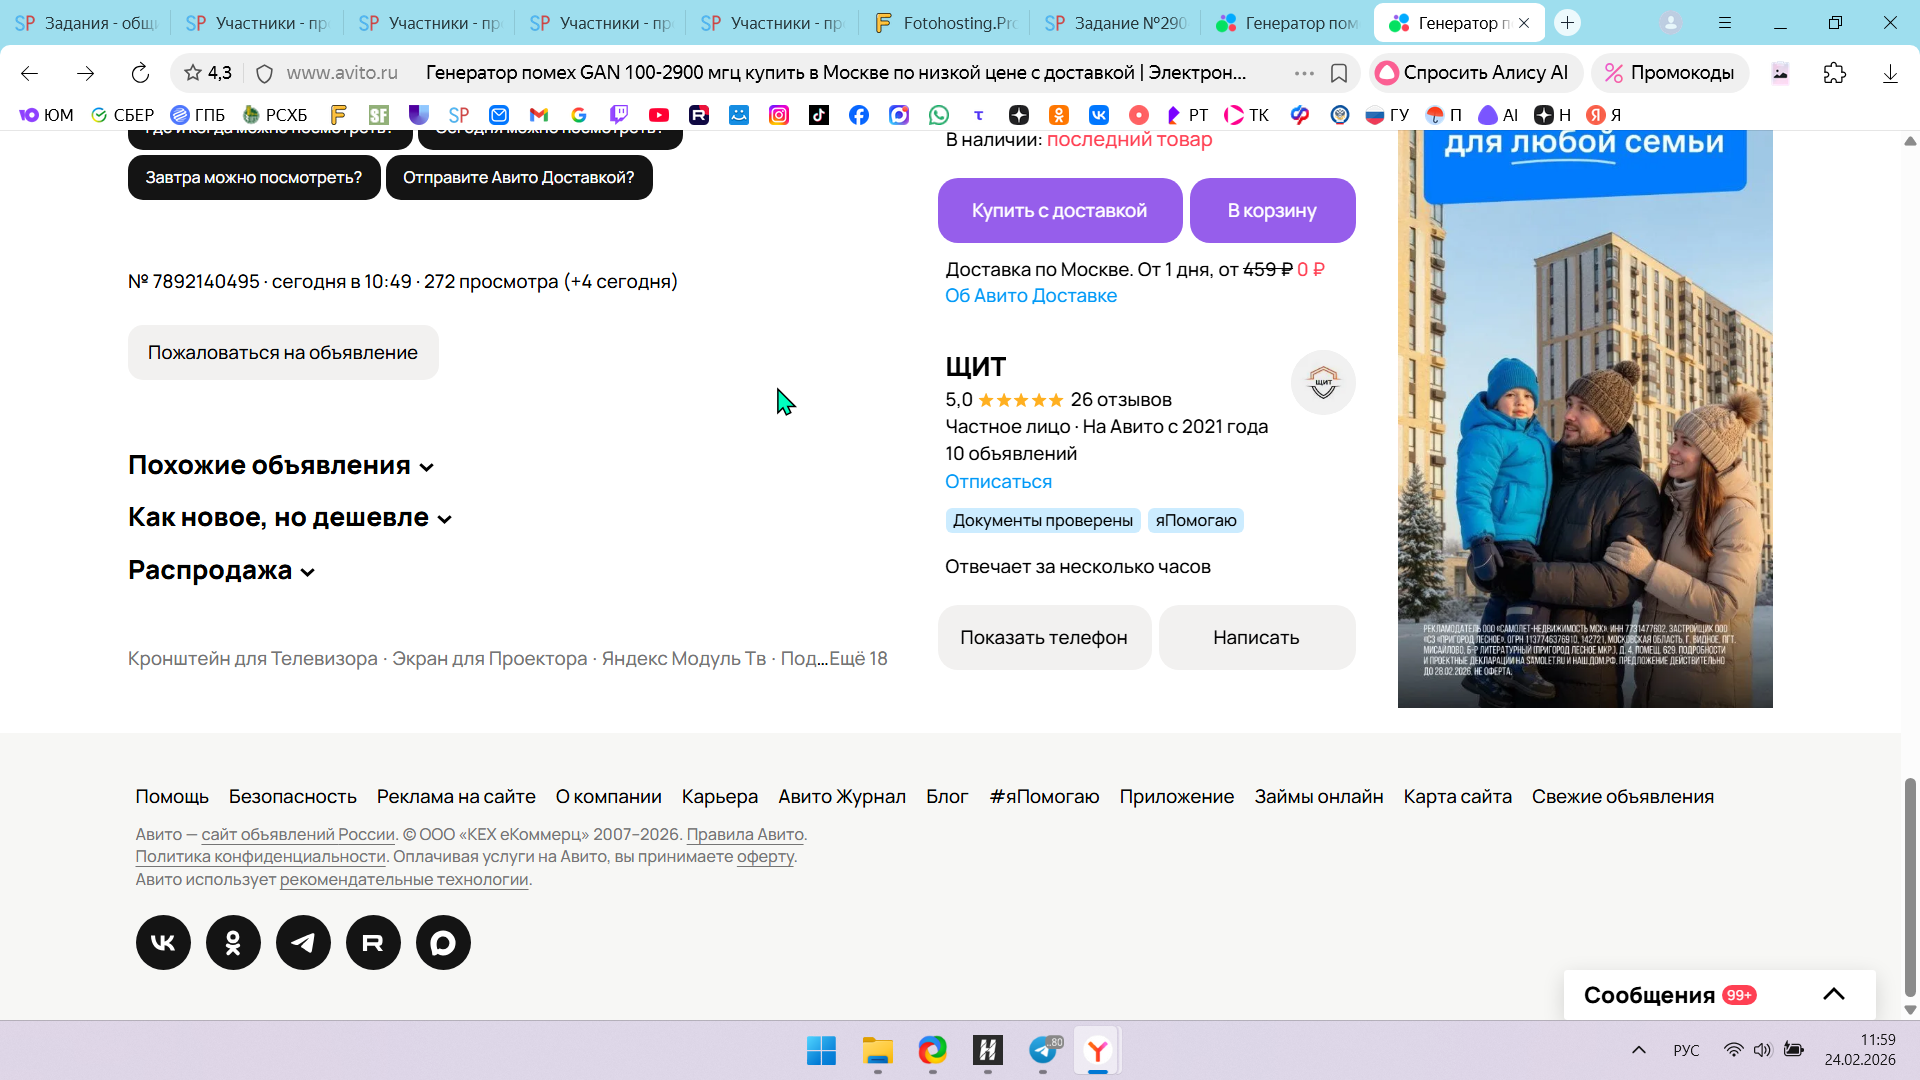Image resolution: width=1920 pixels, height=1080 pixels.
Task: Click the browser downloads arrow icon
Action: click(1890, 73)
